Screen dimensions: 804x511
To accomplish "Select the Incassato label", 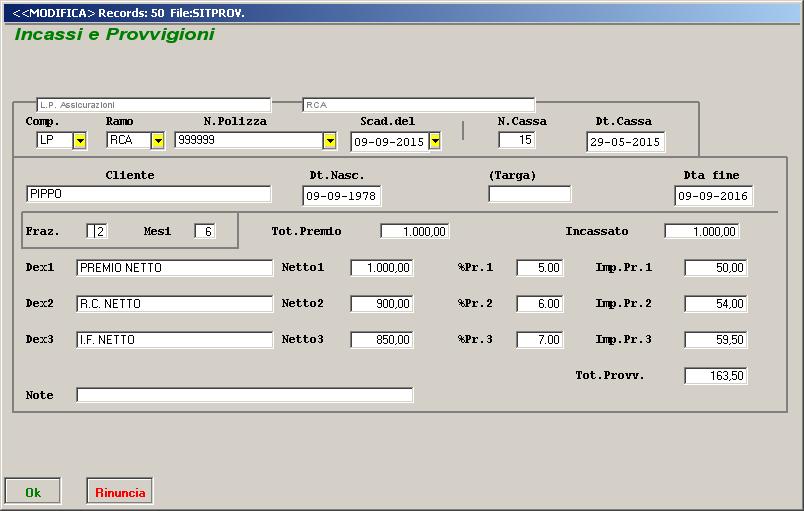I will [x=597, y=231].
